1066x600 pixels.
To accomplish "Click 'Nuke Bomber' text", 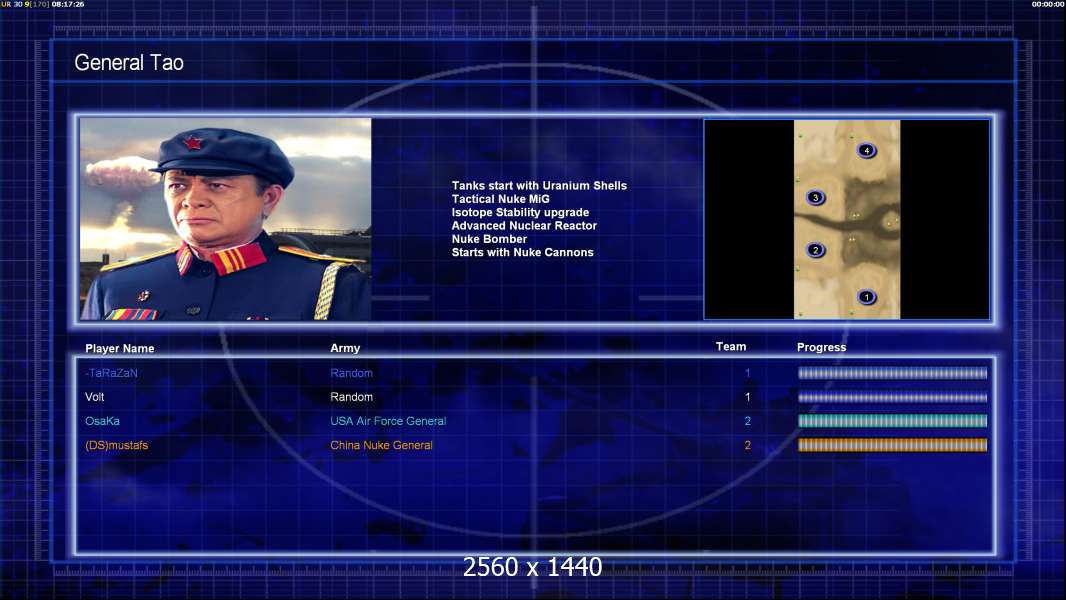I will [489, 239].
